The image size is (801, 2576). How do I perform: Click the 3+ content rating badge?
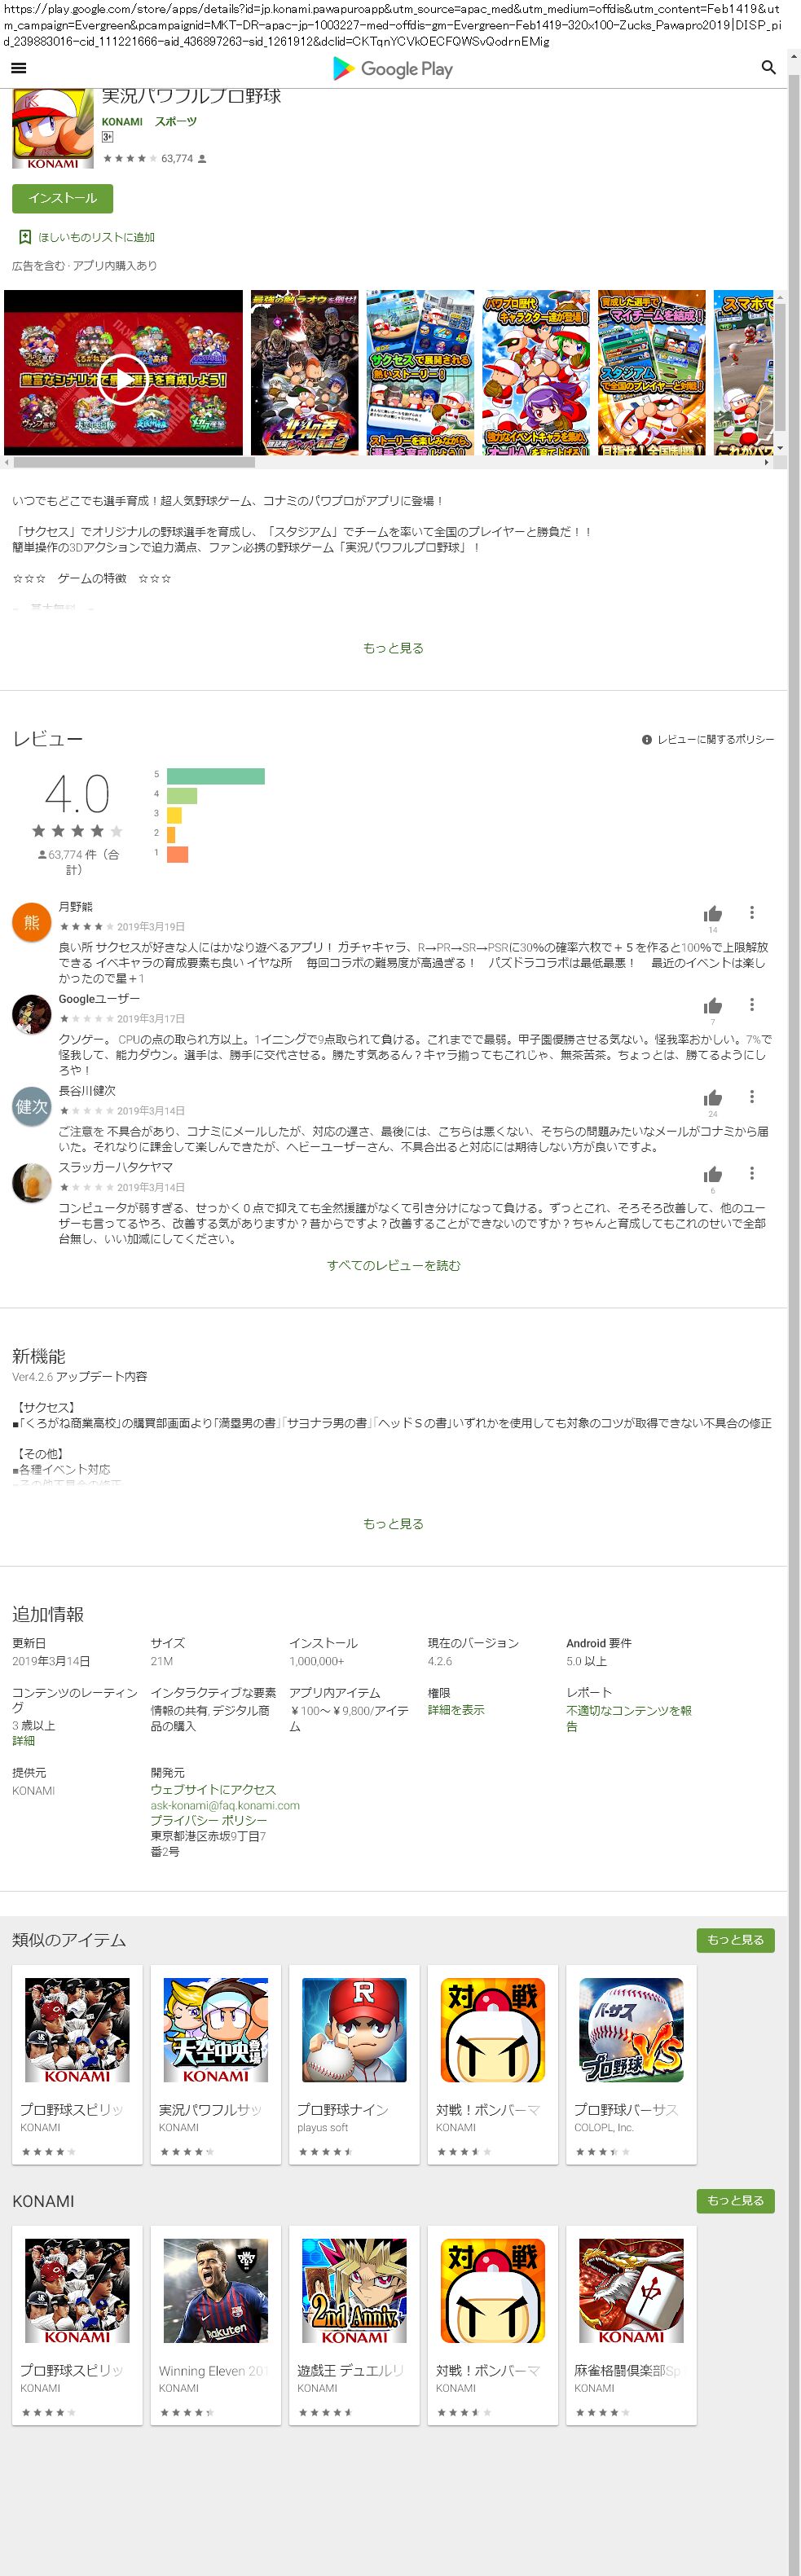coord(107,137)
